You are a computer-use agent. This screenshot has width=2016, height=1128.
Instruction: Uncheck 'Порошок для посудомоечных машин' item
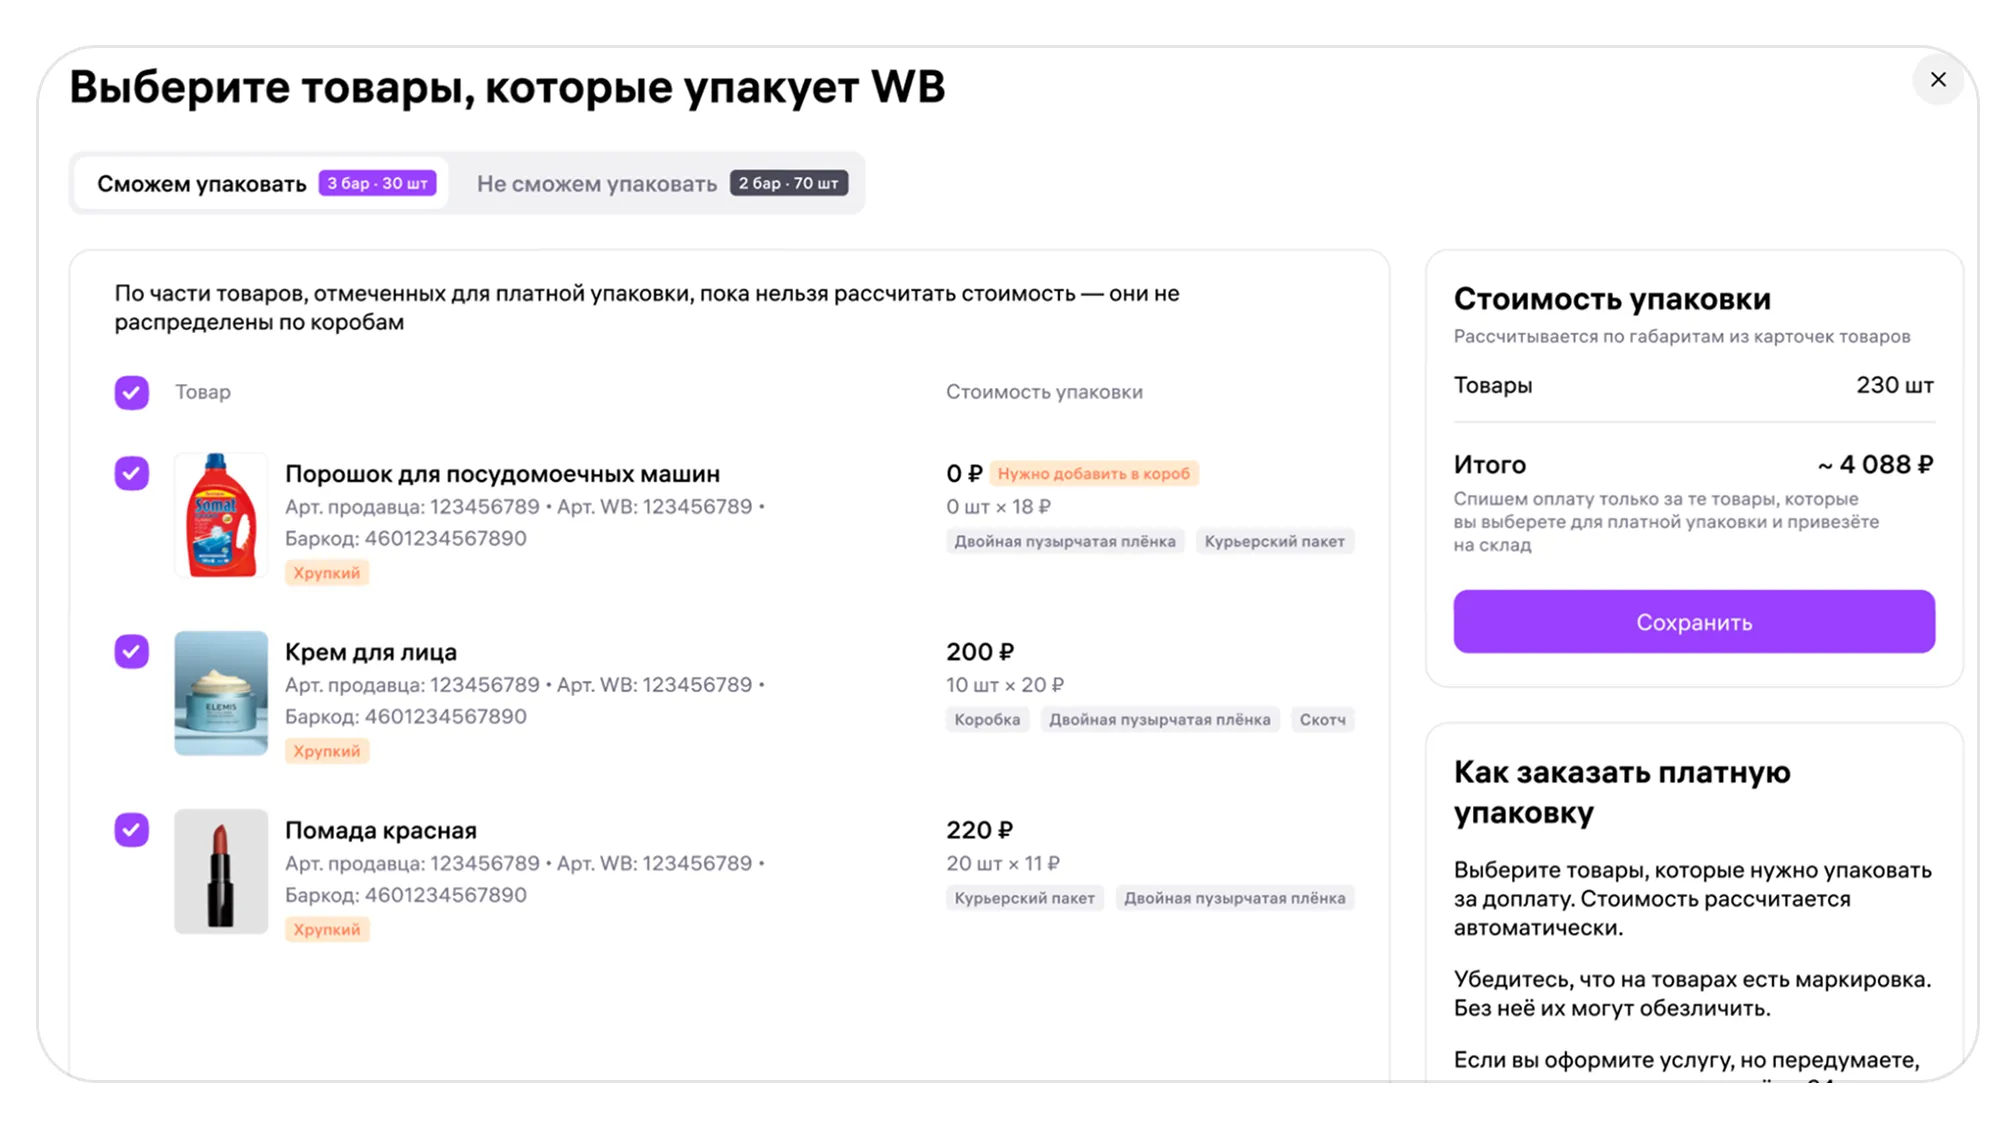click(x=131, y=473)
